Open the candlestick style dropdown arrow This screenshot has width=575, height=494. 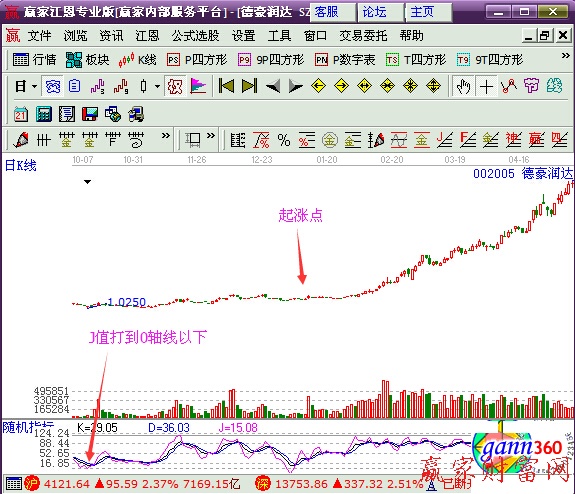point(157,87)
